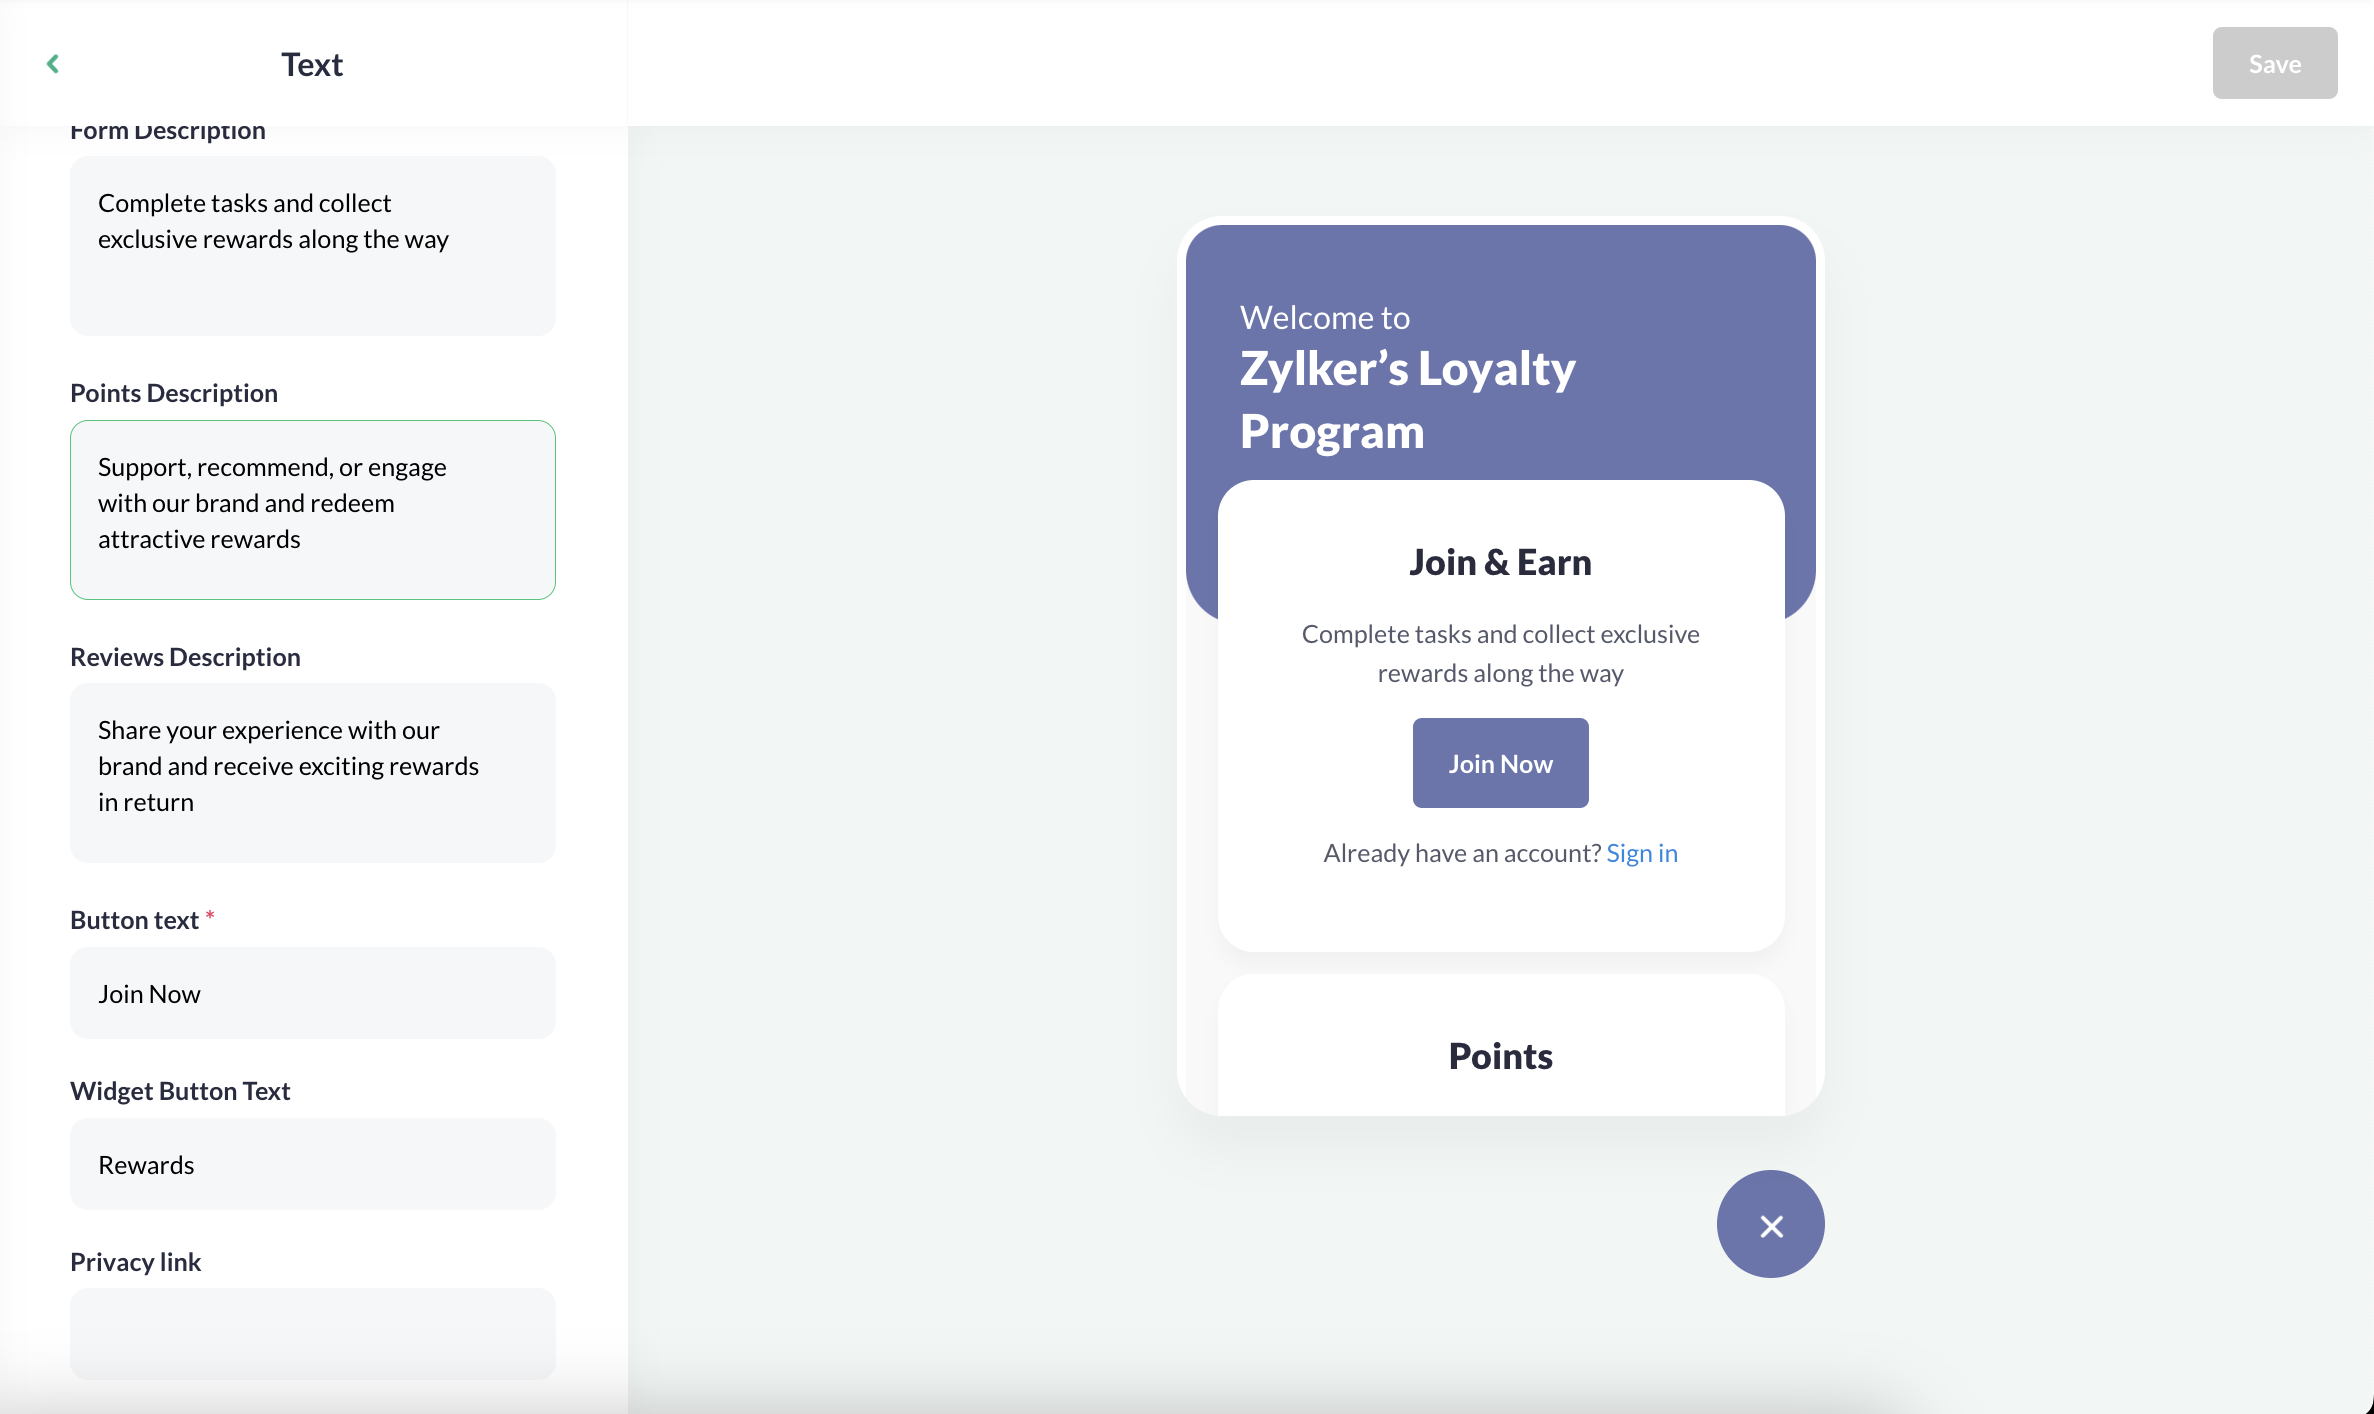The height and width of the screenshot is (1414, 2374).
Task: Click the Widget Button Text label
Action: [180, 1091]
